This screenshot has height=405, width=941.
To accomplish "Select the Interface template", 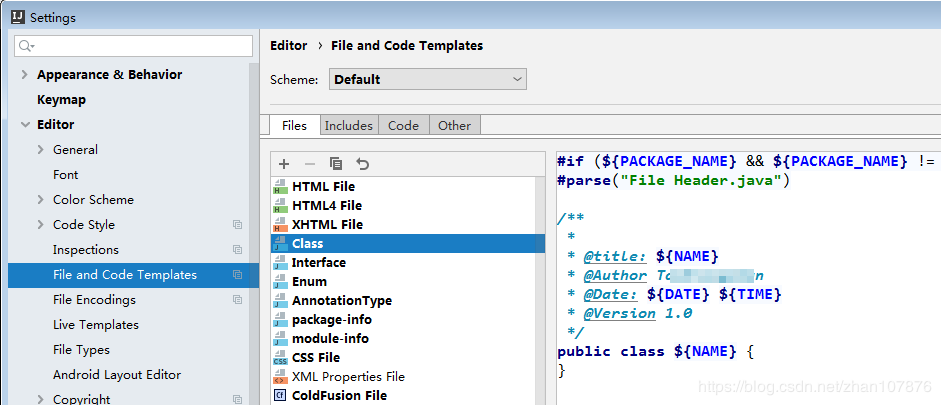I will 318,263.
